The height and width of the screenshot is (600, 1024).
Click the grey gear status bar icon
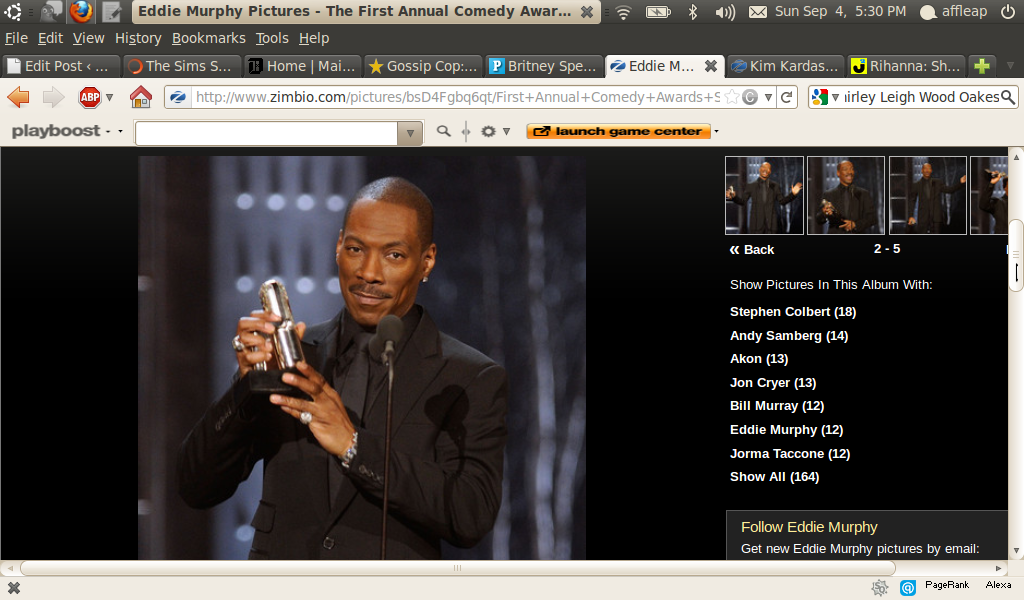tap(880, 588)
